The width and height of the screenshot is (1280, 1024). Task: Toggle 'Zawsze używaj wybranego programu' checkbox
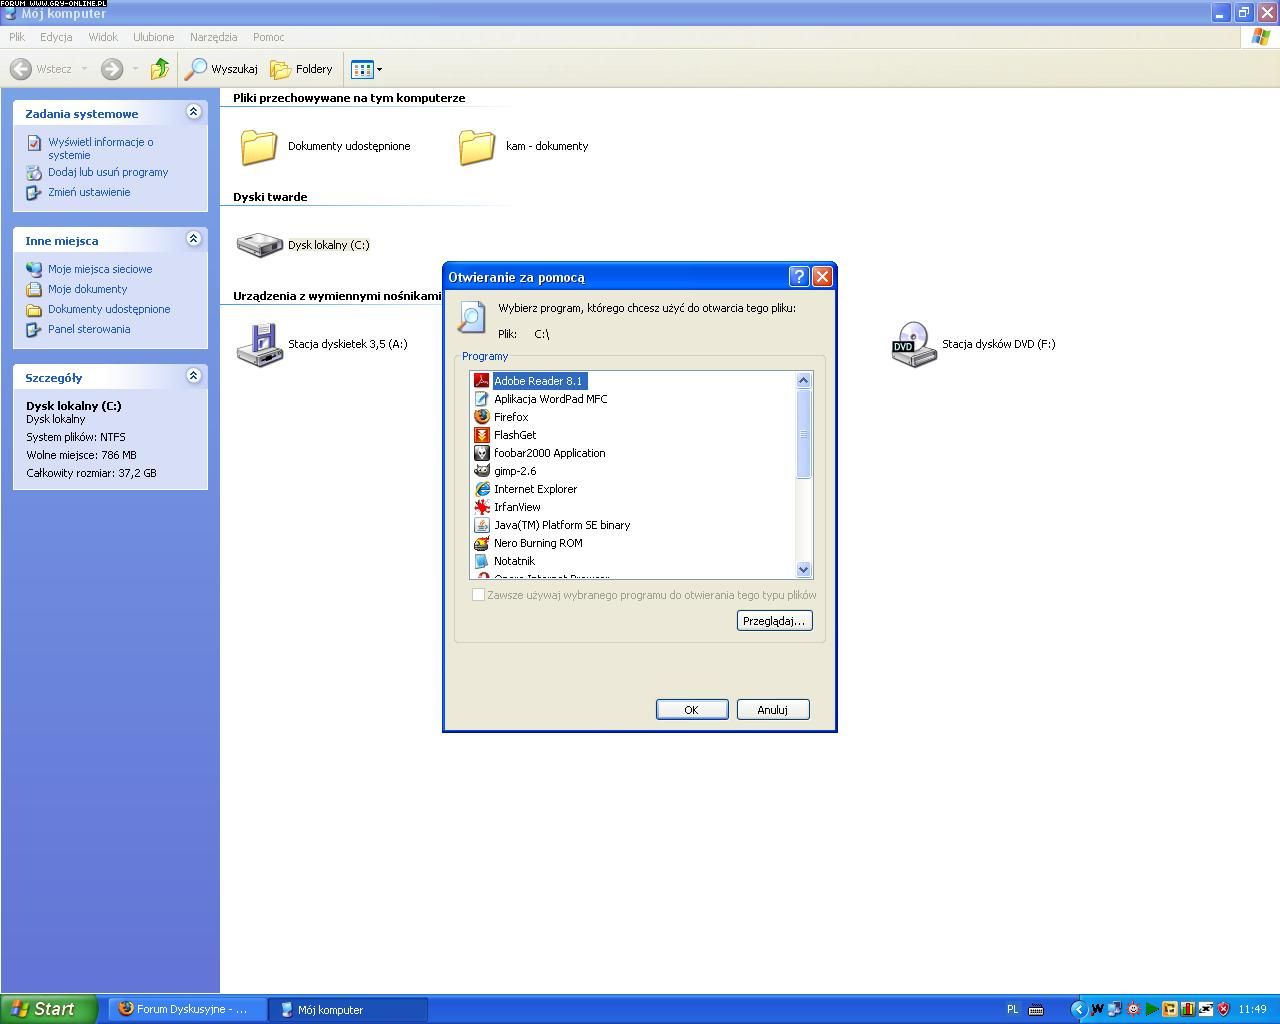478,595
